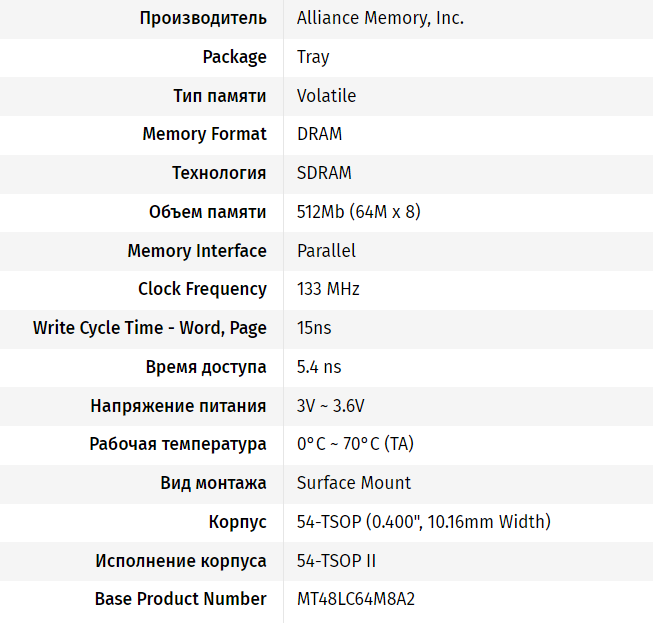Click the 54-TSOP II package value
Viewport: 653px width, 625px height.
click(336, 561)
